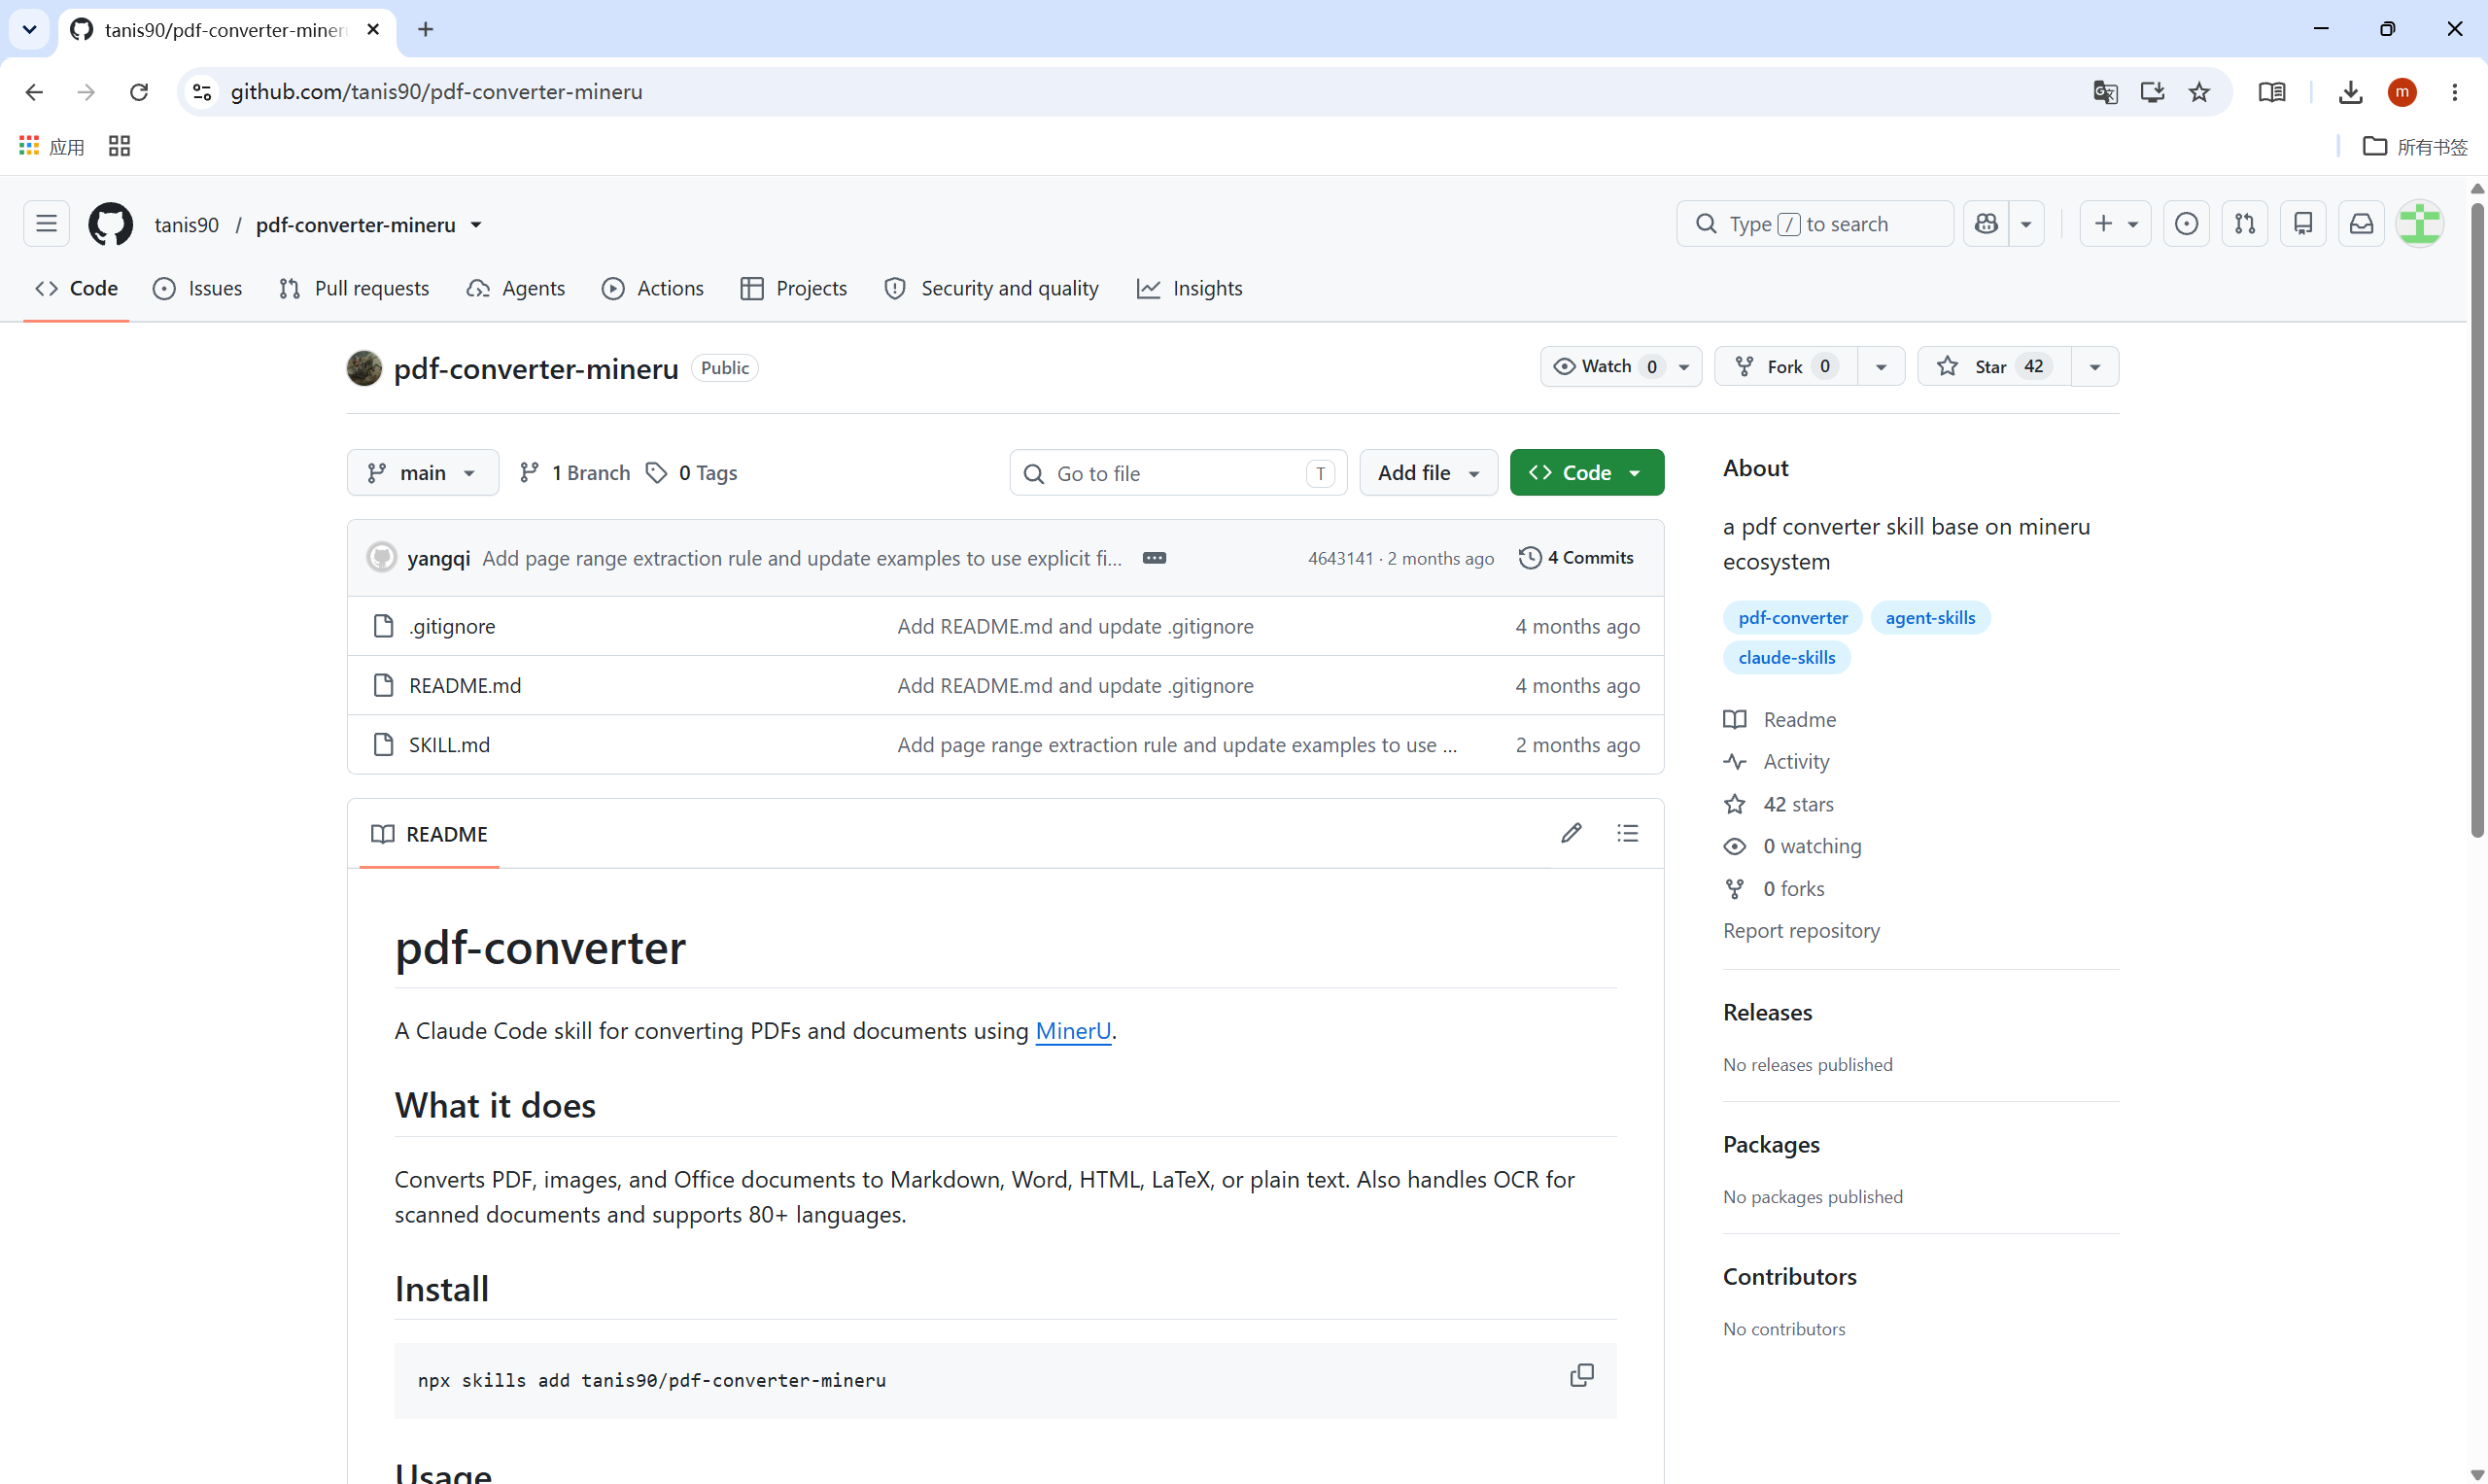Open README outline list icon

[1627, 833]
